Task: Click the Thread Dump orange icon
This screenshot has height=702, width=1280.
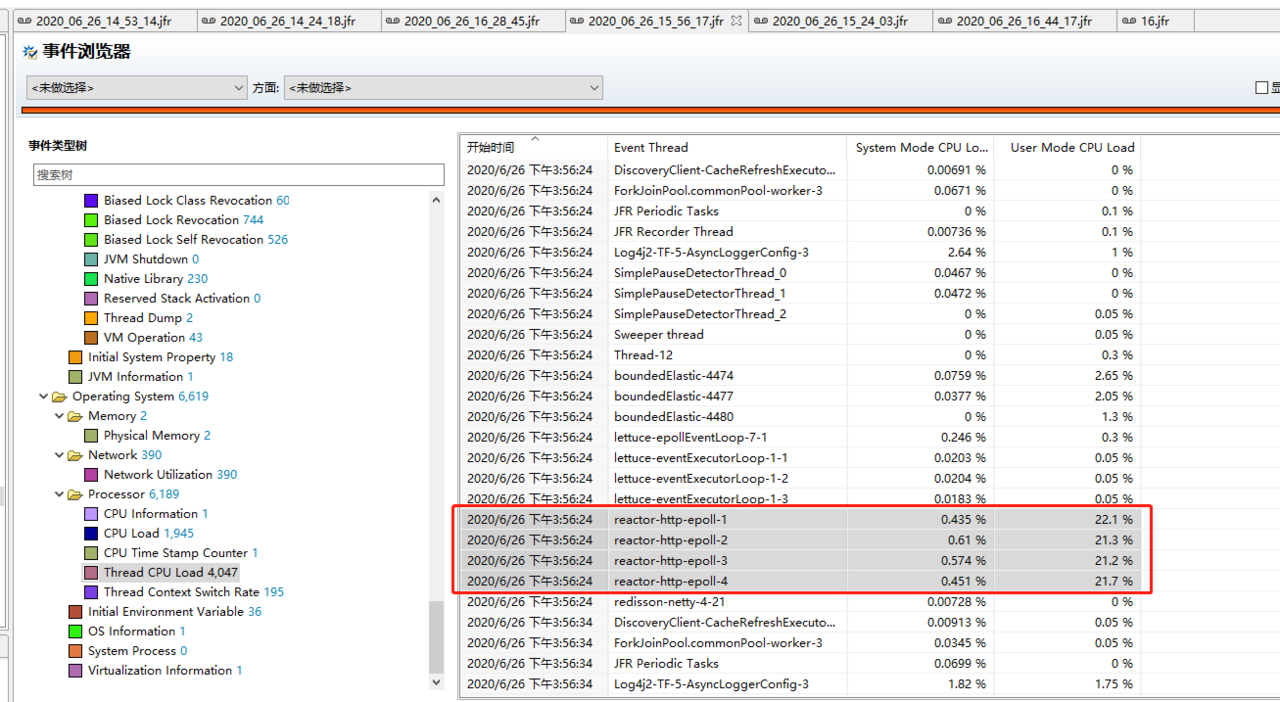Action: (x=91, y=318)
